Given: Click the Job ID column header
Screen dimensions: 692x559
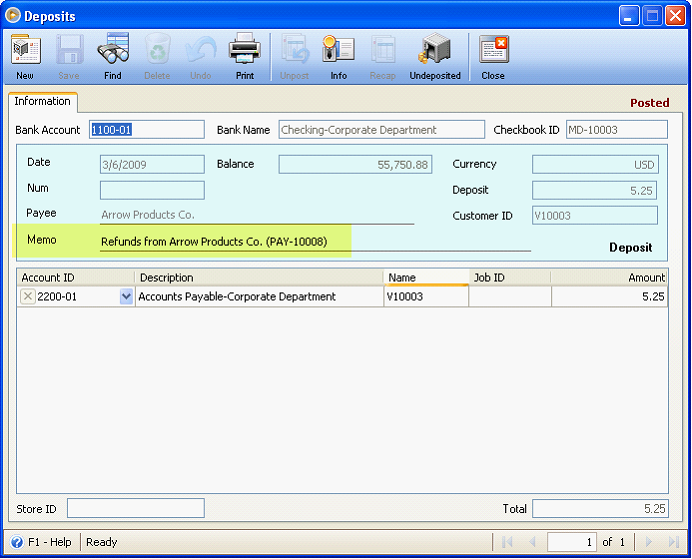Looking at the screenshot, I should click(510, 278).
